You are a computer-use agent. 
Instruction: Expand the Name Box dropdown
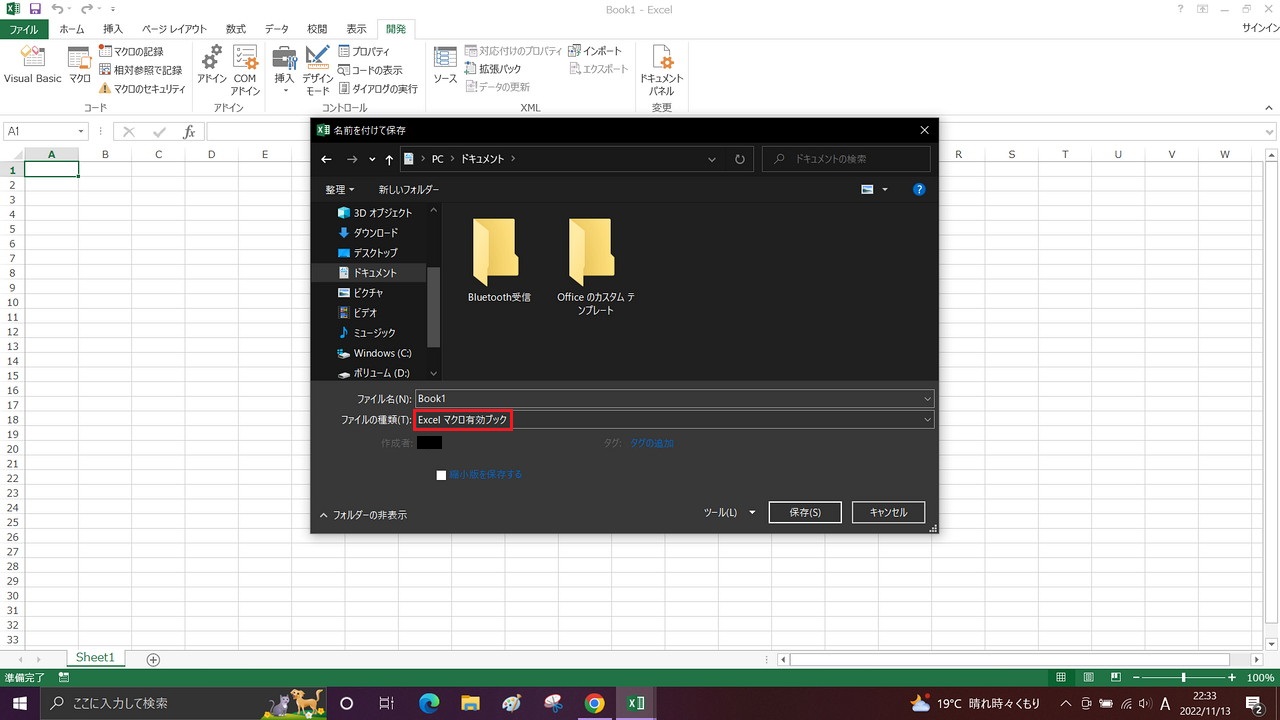tap(81, 131)
